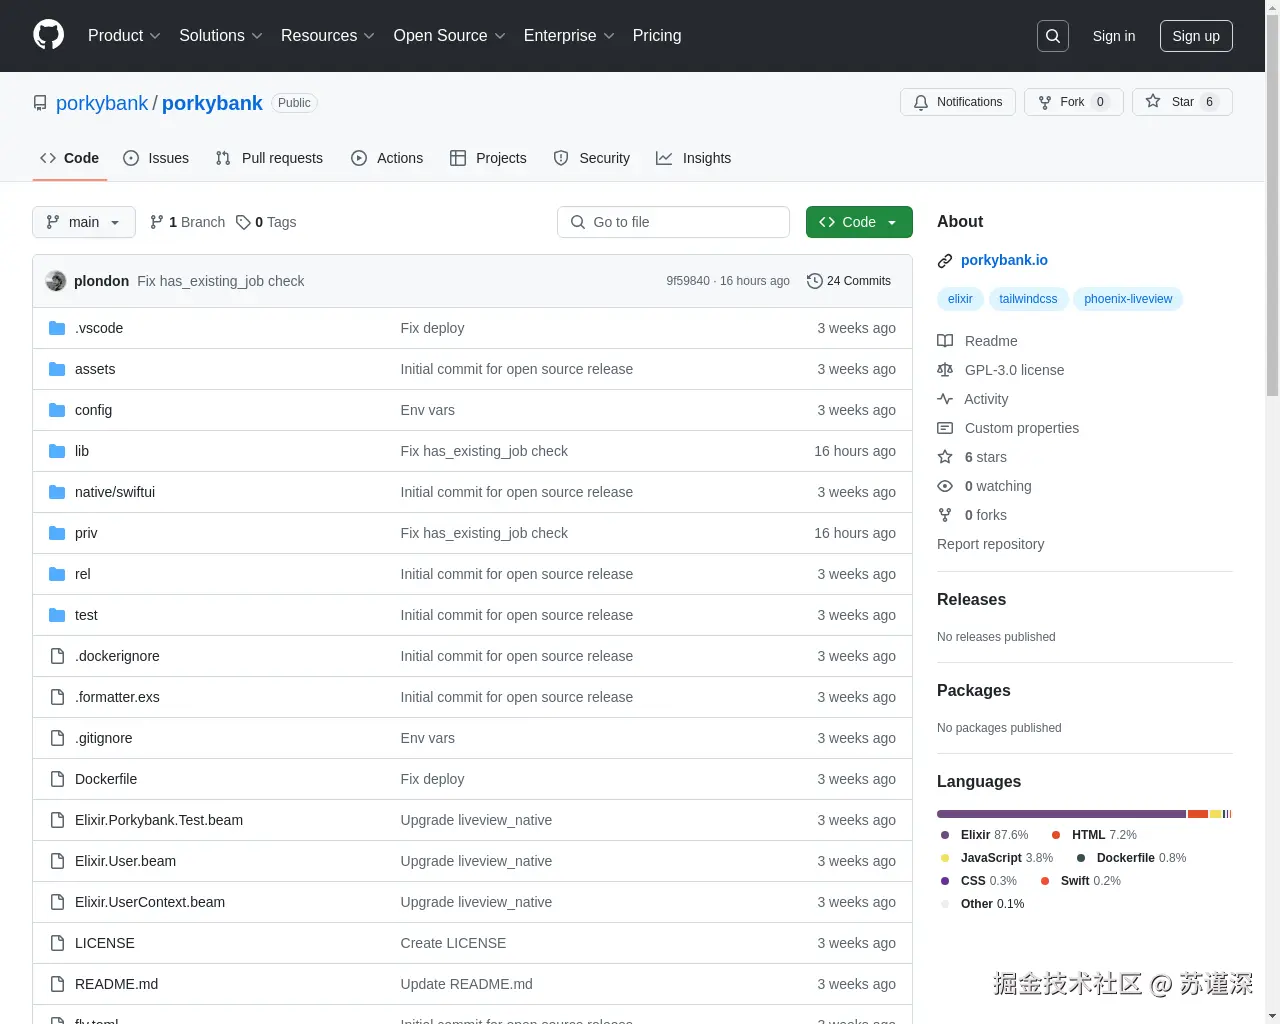Click the .gitignore file icon
1280x1024 pixels.
(57, 738)
